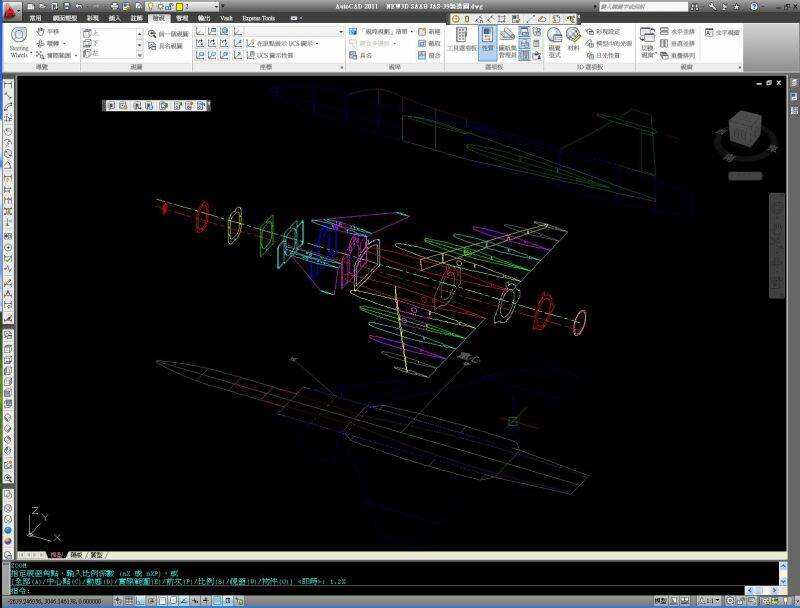Open 模型中的光源 lights in model palette
Image resolution: width=800 pixels, height=608 pixels.
coord(609,43)
